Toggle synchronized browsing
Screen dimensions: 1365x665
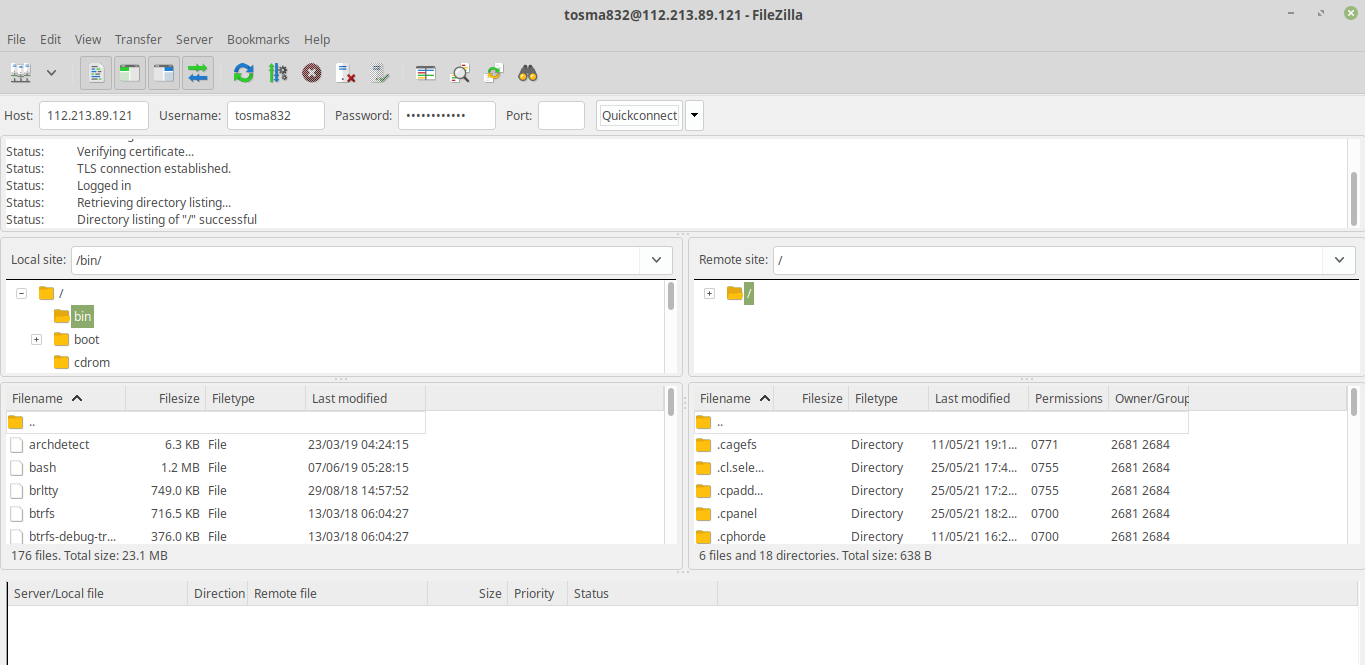coord(494,73)
